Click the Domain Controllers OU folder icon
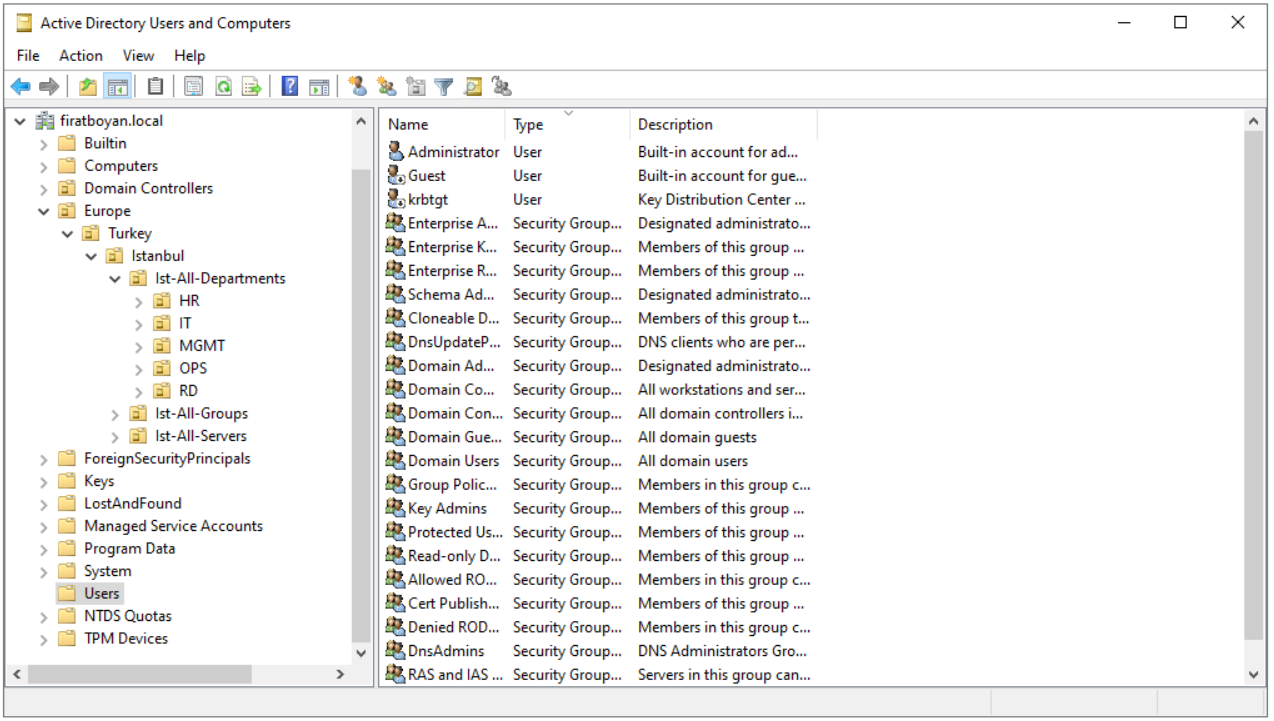Screen dimensions: 1274x721 click(67, 188)
